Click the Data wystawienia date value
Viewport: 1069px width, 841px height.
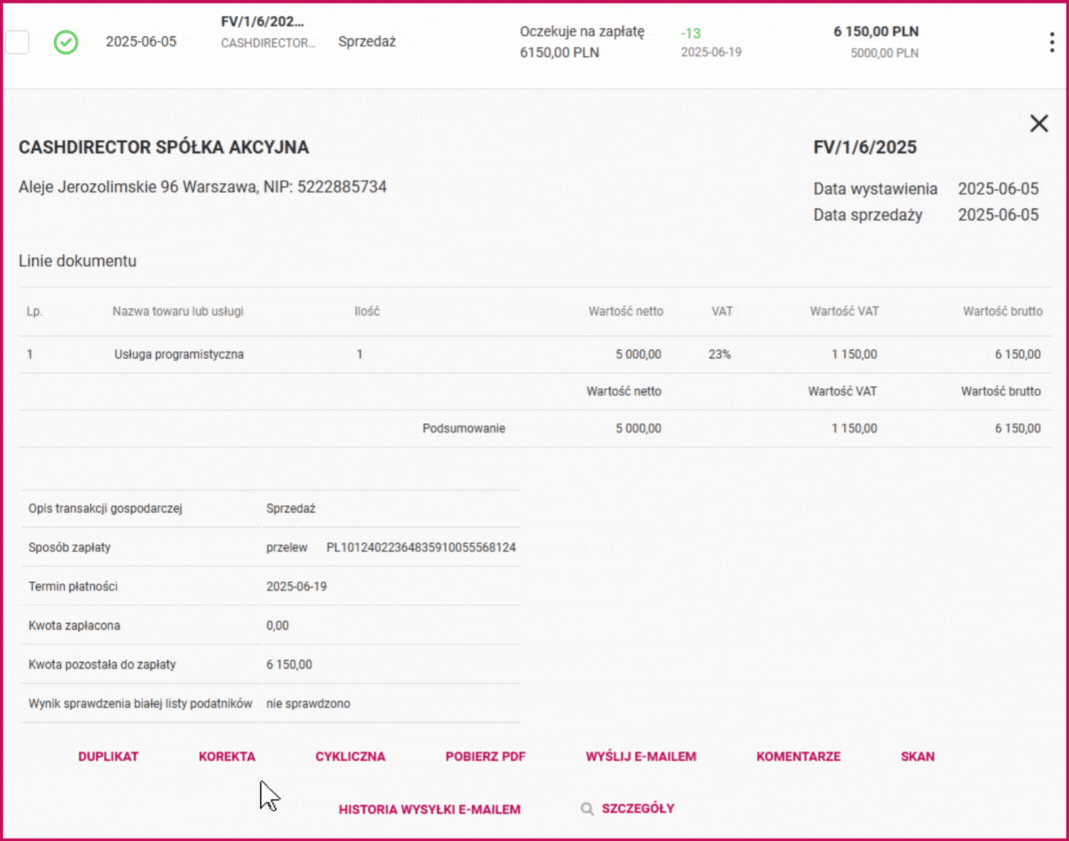pyautogui.click(x=998, y=189)
